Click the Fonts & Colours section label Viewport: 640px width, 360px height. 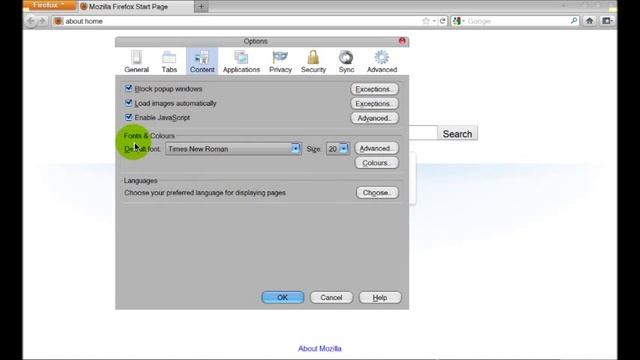tap(149, 136)
